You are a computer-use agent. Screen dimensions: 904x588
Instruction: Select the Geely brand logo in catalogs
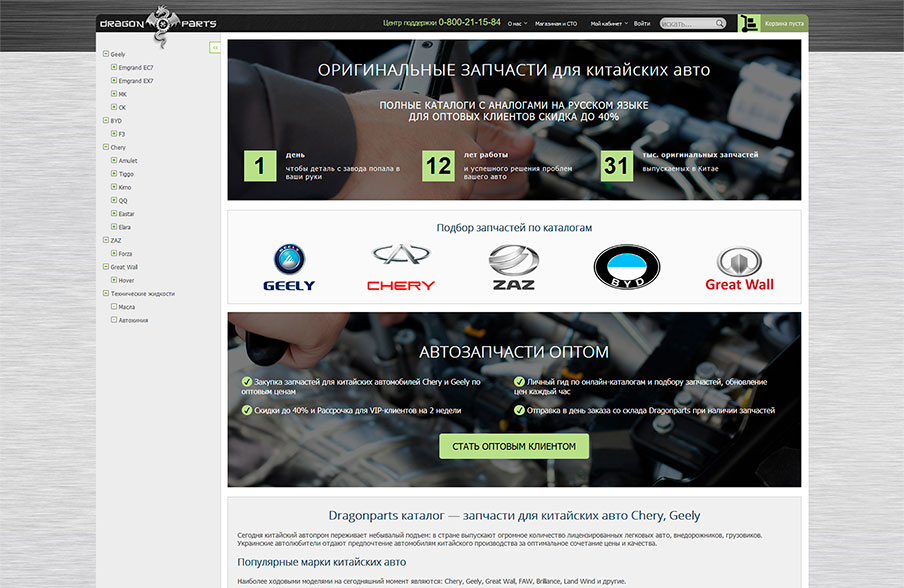289,267
